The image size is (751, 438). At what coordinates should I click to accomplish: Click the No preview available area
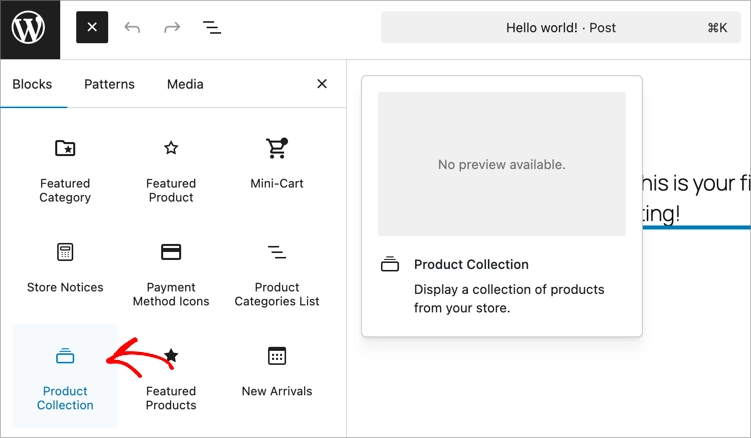click(x=501, y=164)
